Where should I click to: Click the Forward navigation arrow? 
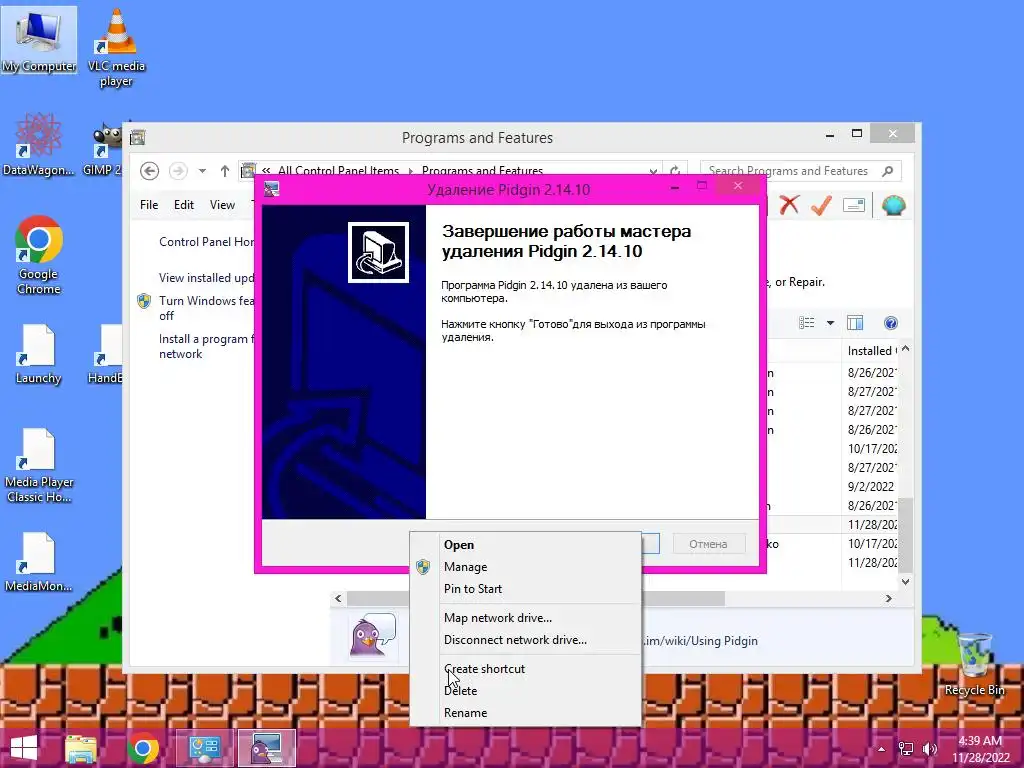(178, 171)
